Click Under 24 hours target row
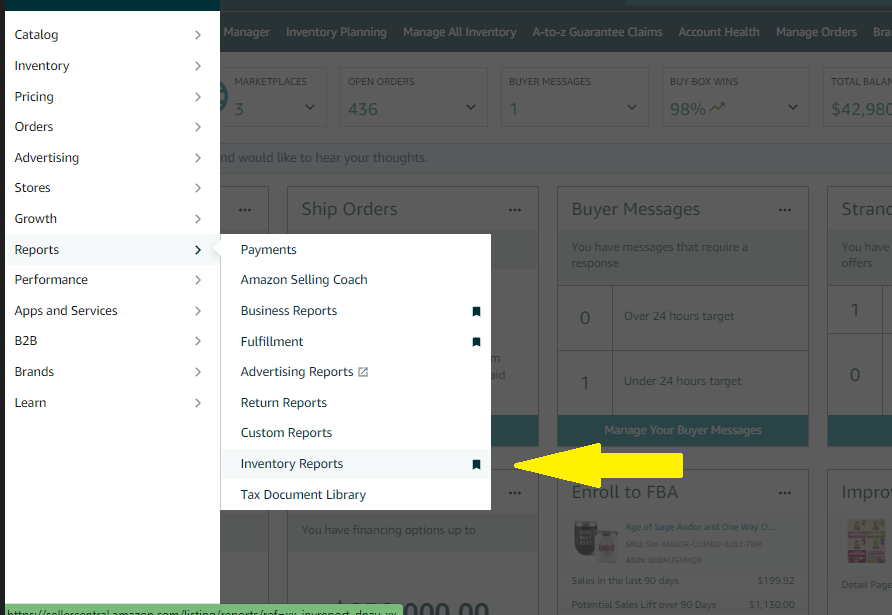 [x=683, y=383]
